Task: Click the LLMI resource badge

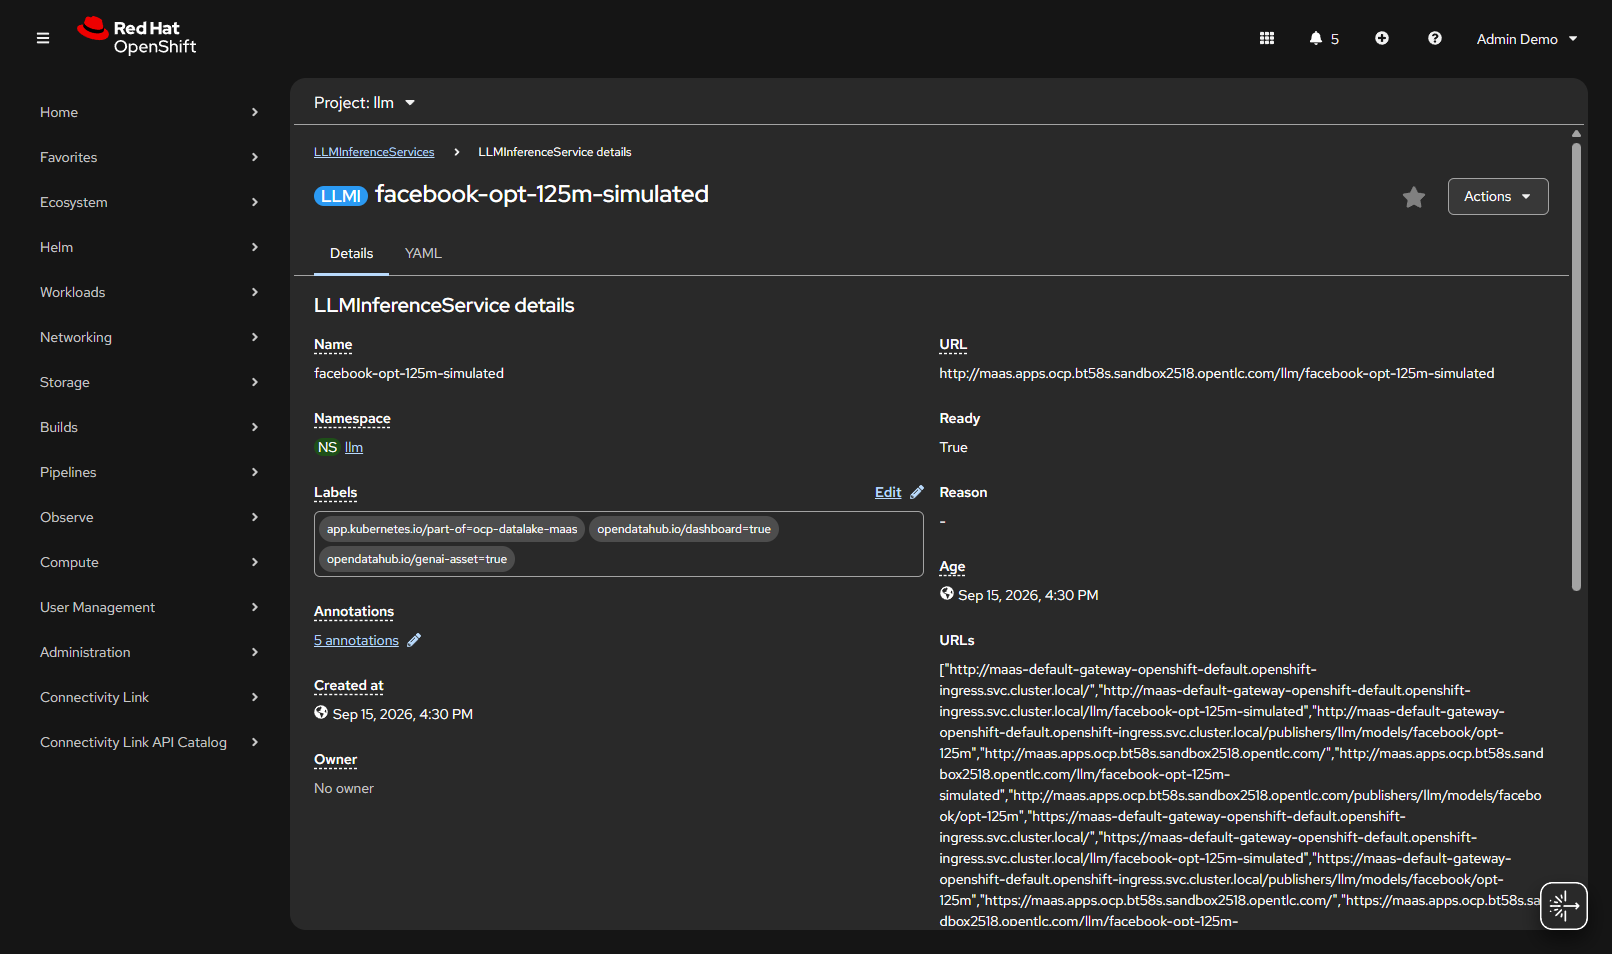Action: (341, 196)
